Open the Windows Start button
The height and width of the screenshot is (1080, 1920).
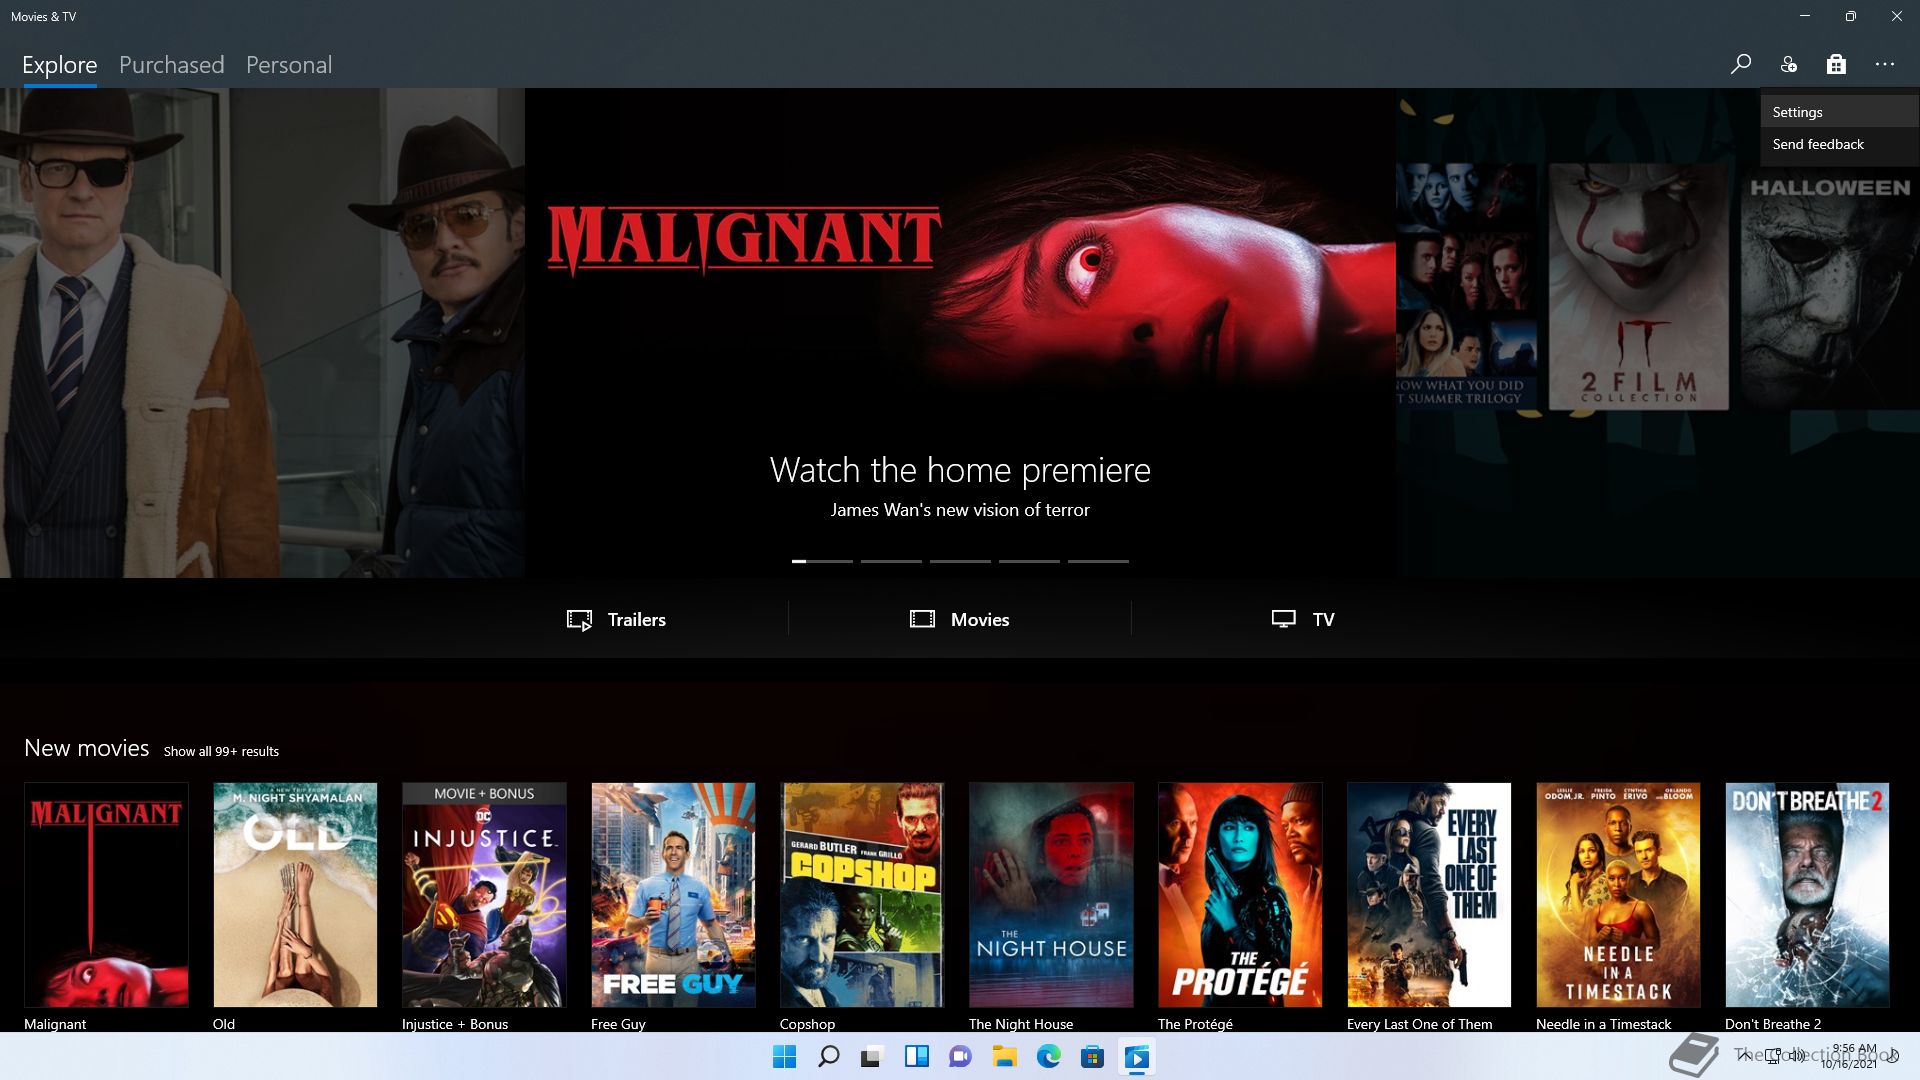[785, 1057]
